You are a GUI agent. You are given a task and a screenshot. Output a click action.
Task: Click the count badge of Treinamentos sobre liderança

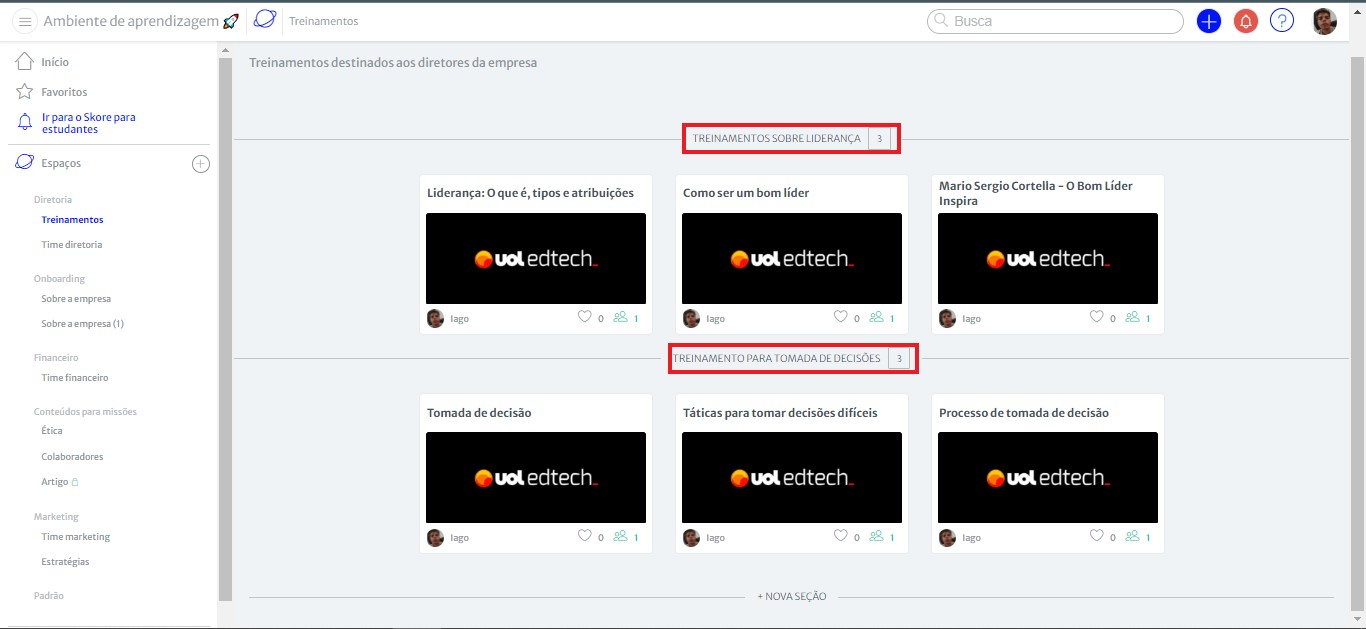click(879, 139)
